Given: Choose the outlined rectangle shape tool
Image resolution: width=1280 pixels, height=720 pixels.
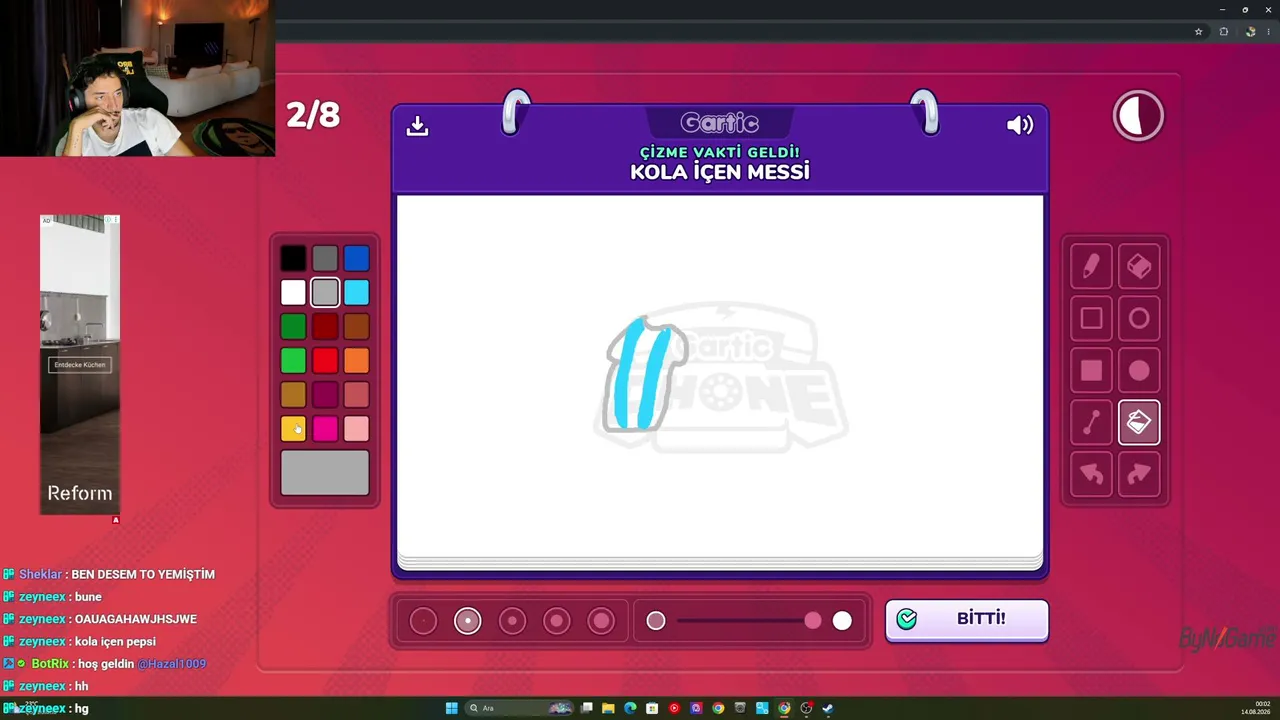Looking at the screenshot, I should (x=1091, y=318).
